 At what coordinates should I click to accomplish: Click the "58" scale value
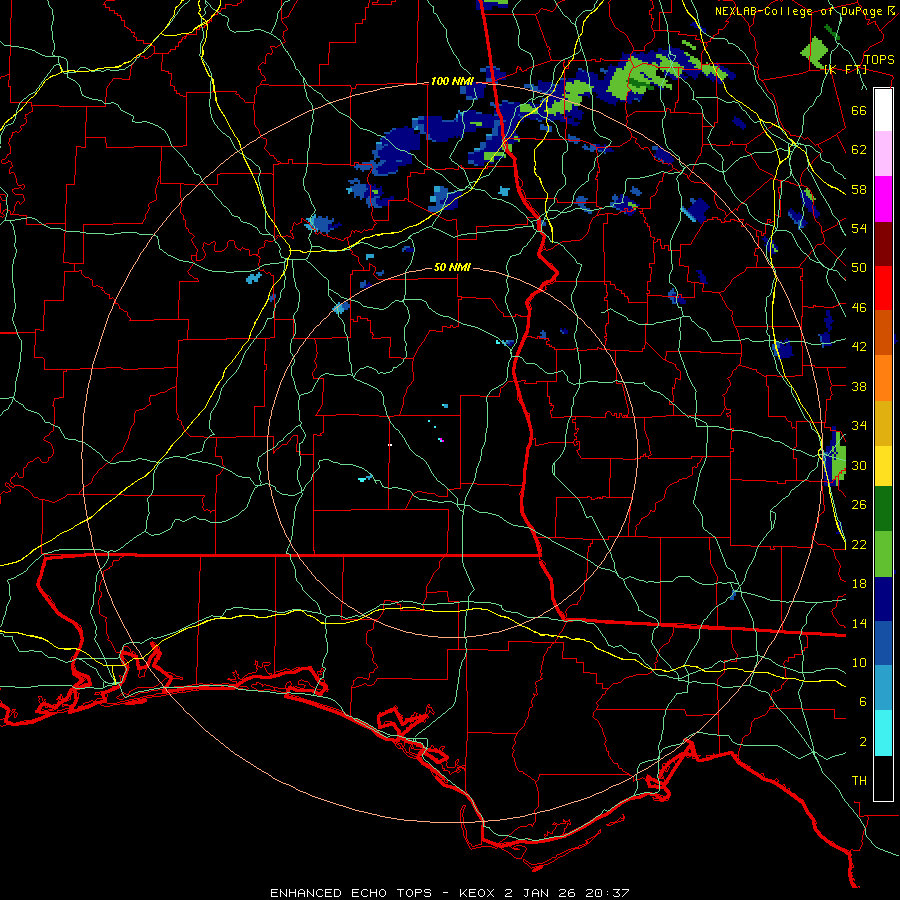point(859,189)
